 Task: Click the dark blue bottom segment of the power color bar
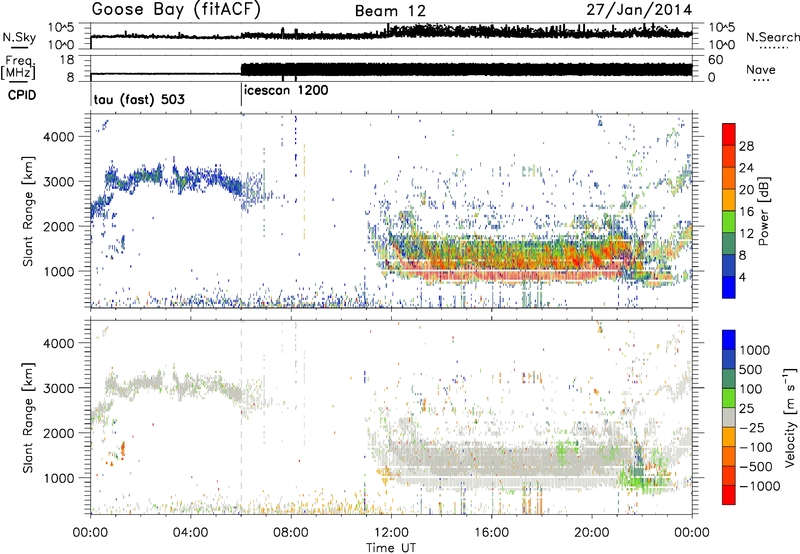pyautogui.click(x=729, y=287)
